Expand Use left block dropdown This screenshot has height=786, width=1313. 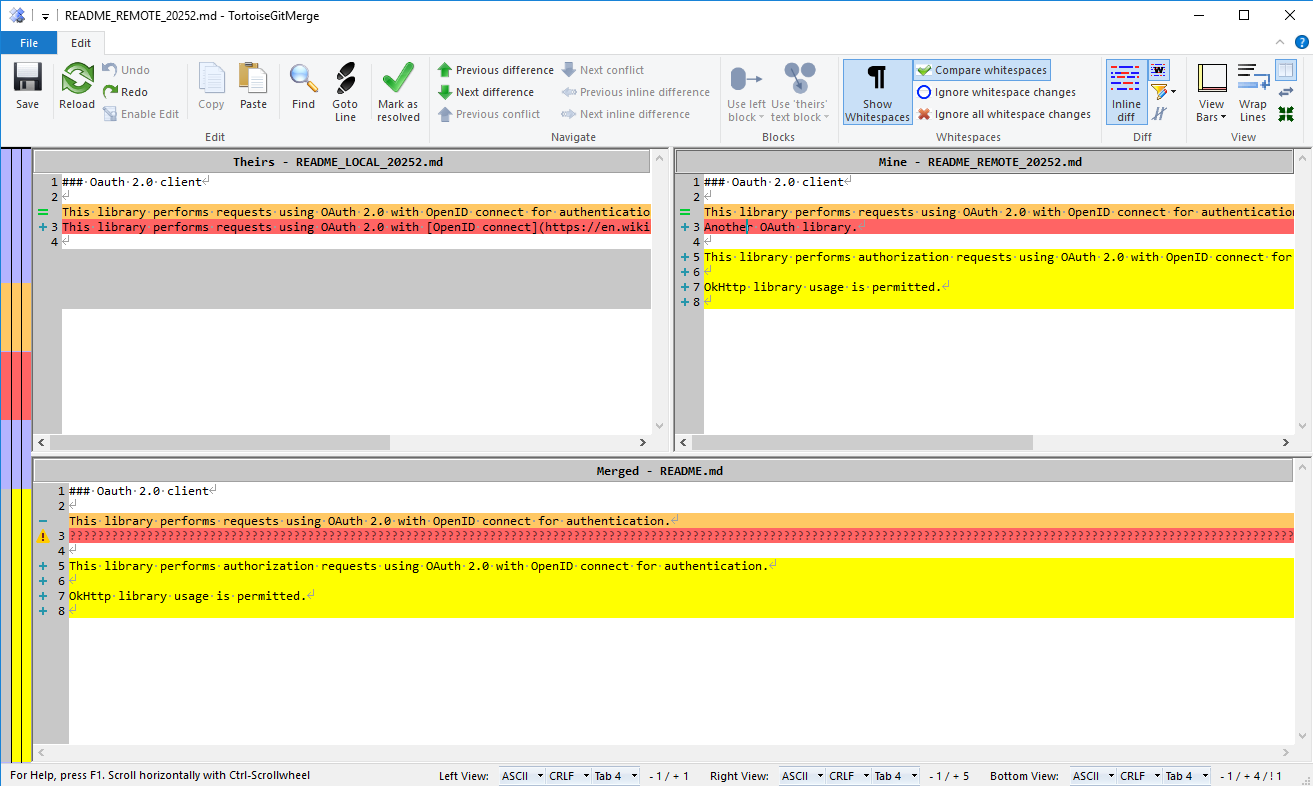coord(746,110)
